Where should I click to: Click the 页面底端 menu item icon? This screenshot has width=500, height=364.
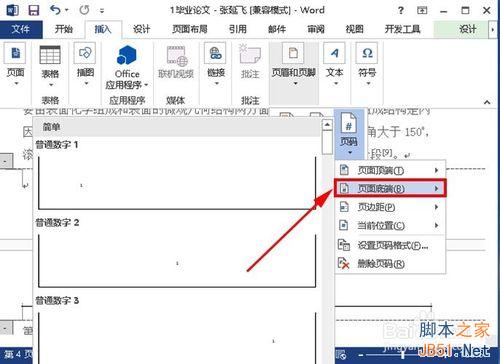pos(344,189)
